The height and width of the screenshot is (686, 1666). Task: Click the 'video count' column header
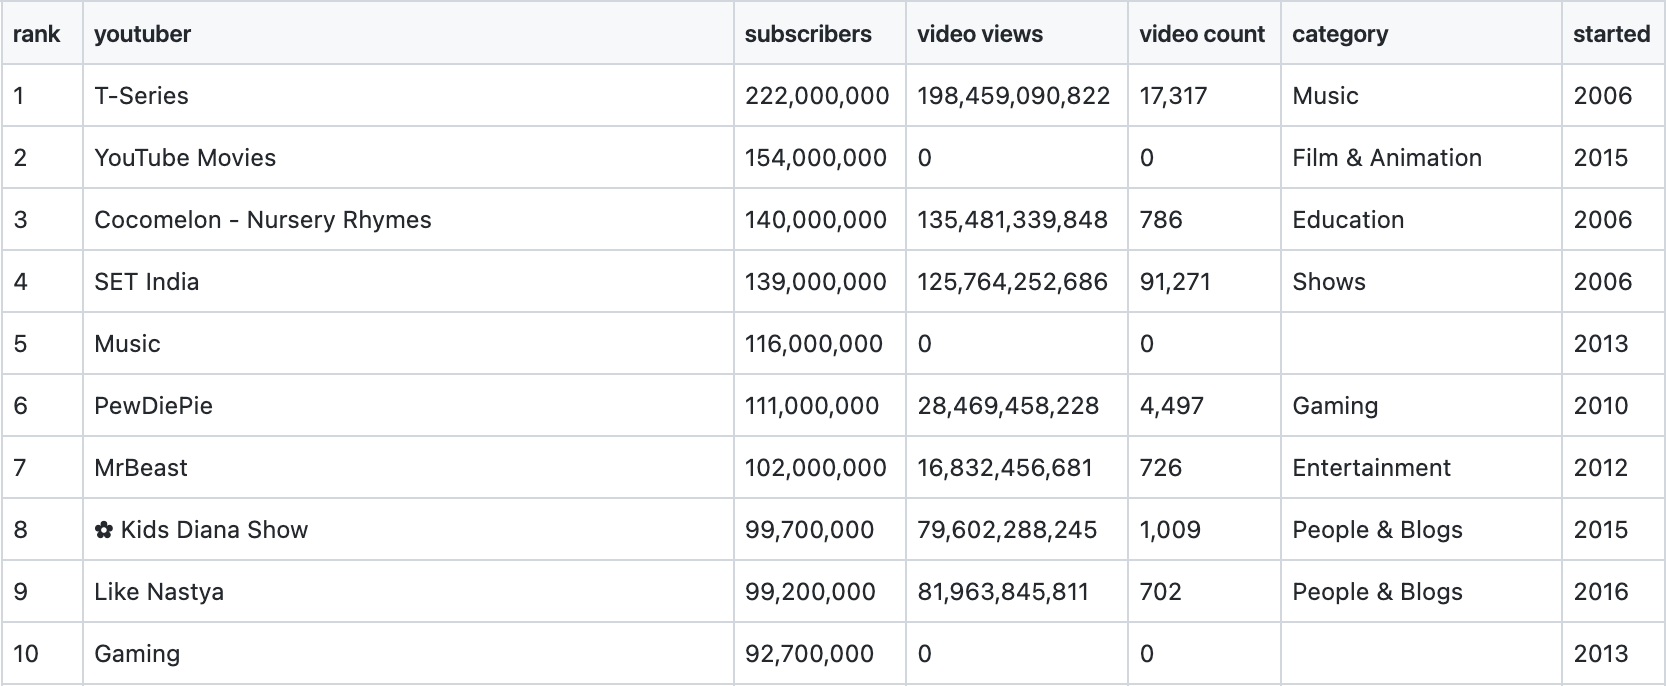[x=1202, y=34]
